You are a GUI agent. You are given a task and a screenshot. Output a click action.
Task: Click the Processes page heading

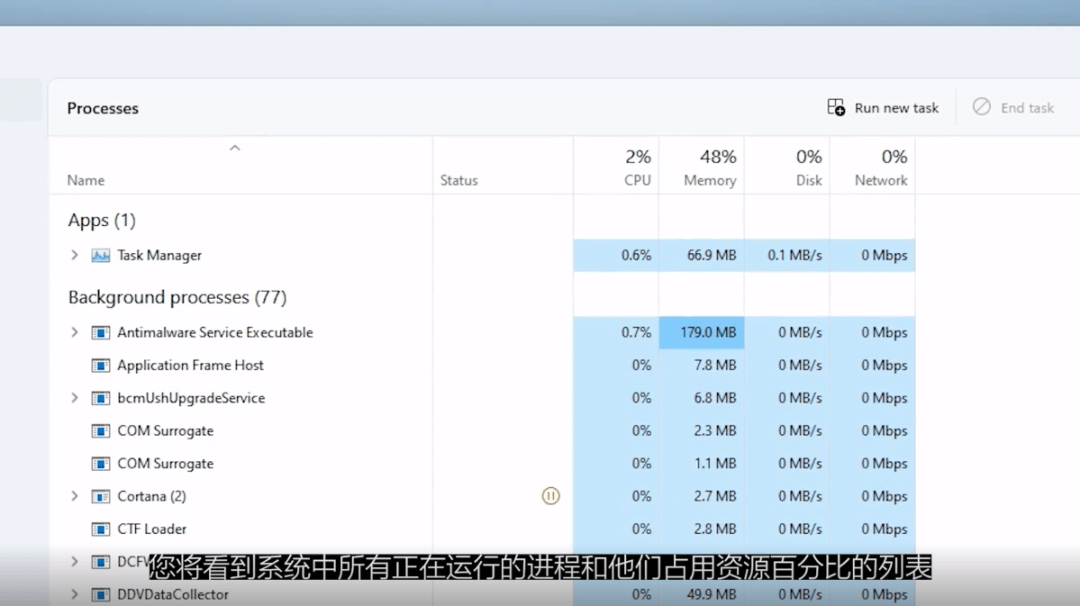[103, 108]
